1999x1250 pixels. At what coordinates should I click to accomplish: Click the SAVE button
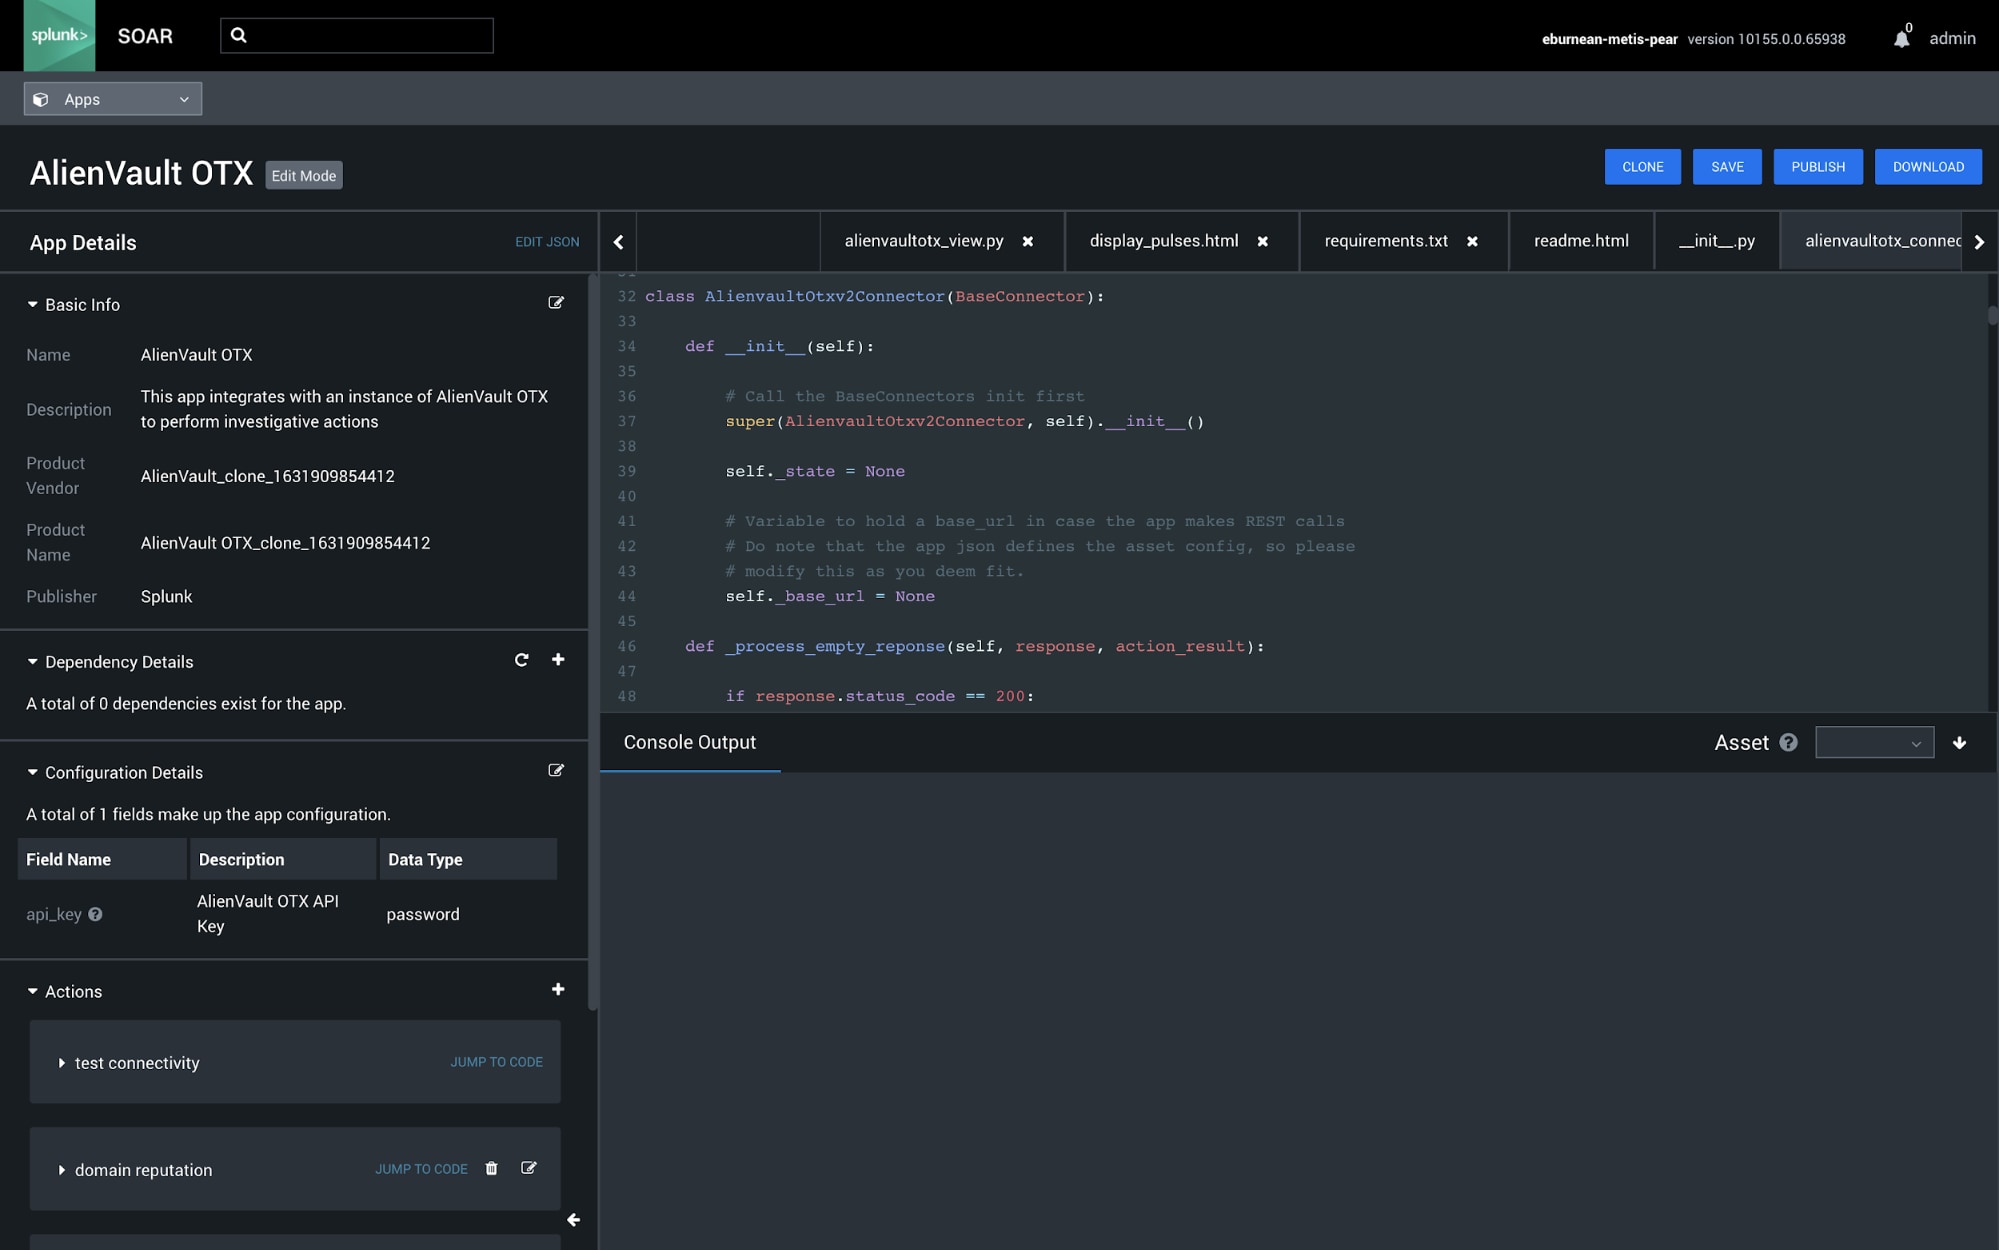point(1727,167)
